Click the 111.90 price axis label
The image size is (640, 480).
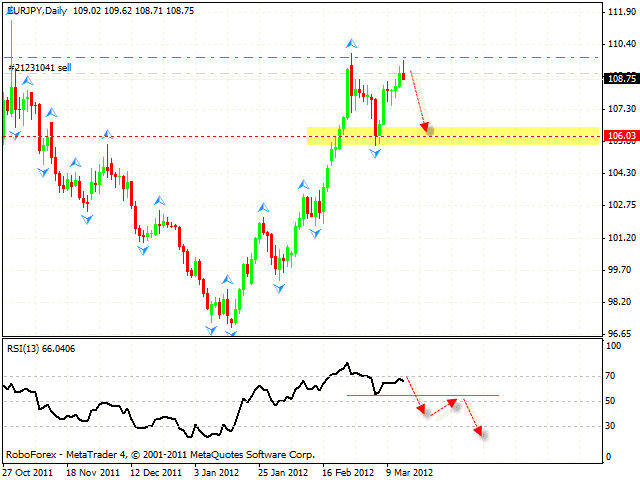620,12
